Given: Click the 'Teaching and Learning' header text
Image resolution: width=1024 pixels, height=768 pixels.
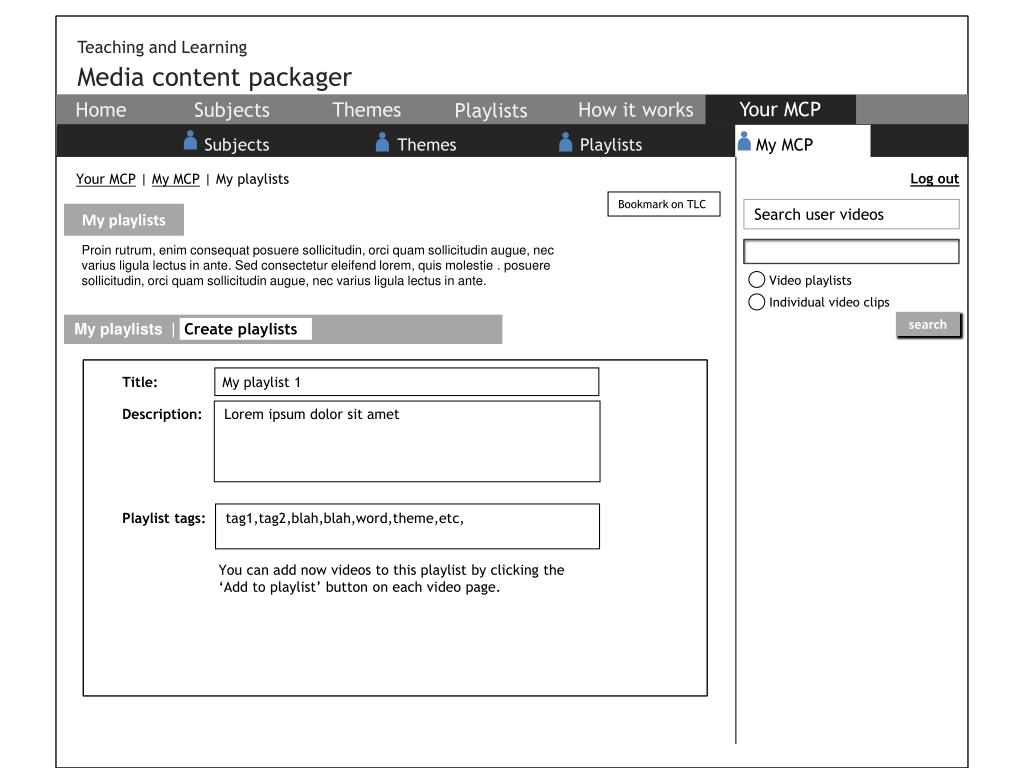Looking at the screenshot, I should click(162, 47).
